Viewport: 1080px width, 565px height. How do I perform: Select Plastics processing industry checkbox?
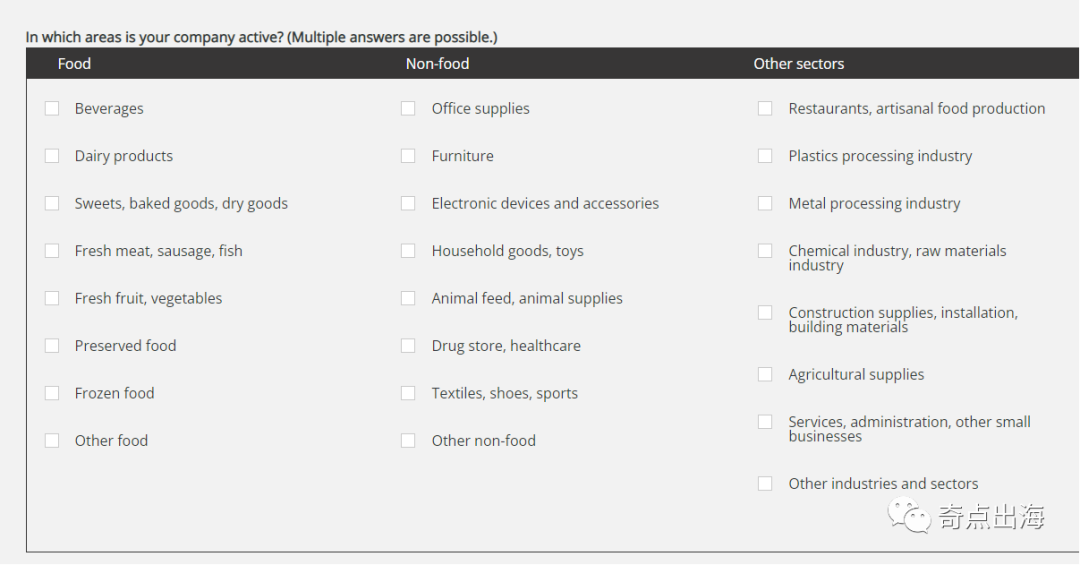point(765,156)
